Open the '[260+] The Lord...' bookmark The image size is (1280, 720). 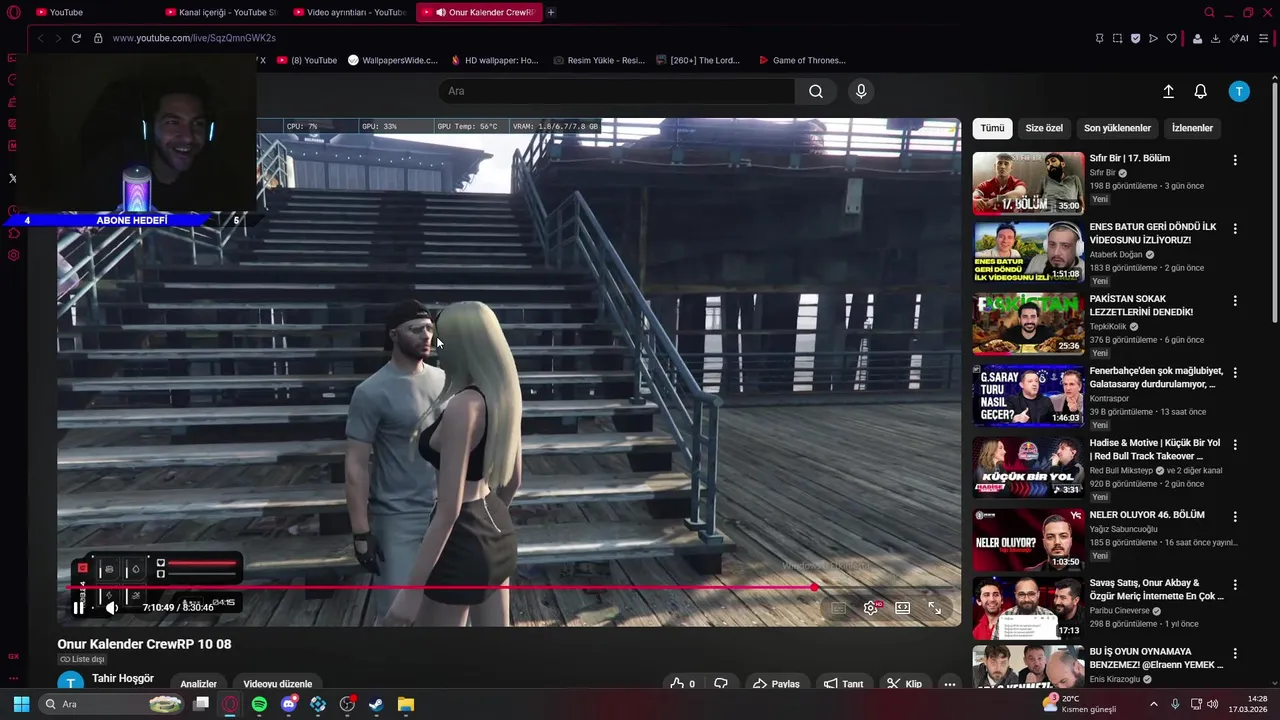(x=697, y=60)
